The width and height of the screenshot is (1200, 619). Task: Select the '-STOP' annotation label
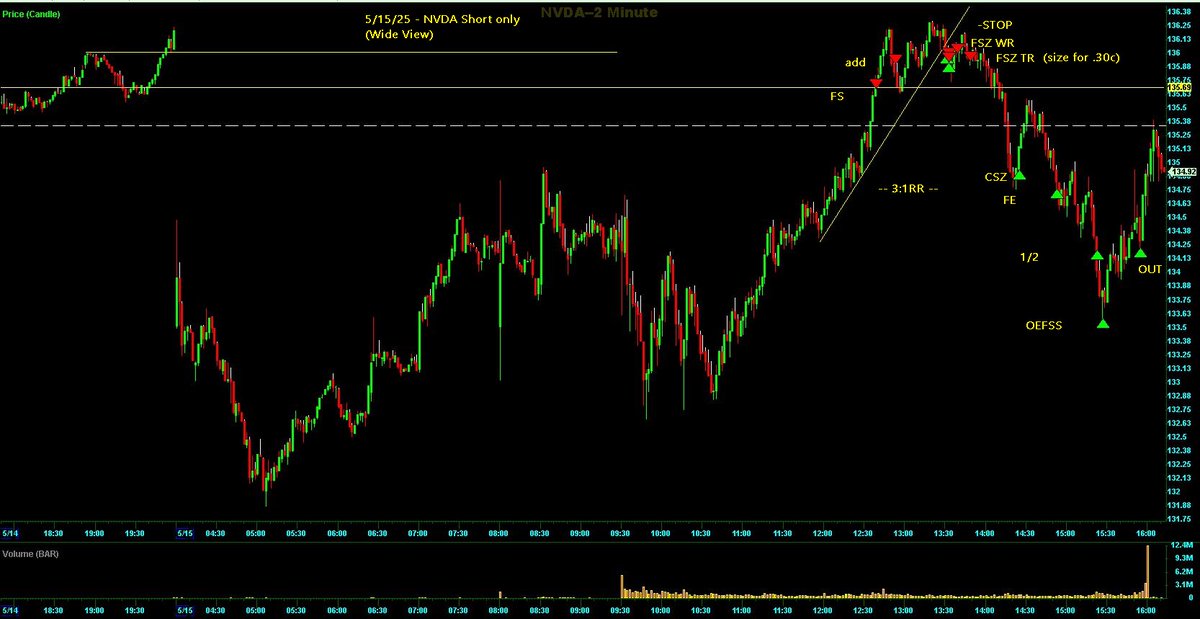point(995,25)
